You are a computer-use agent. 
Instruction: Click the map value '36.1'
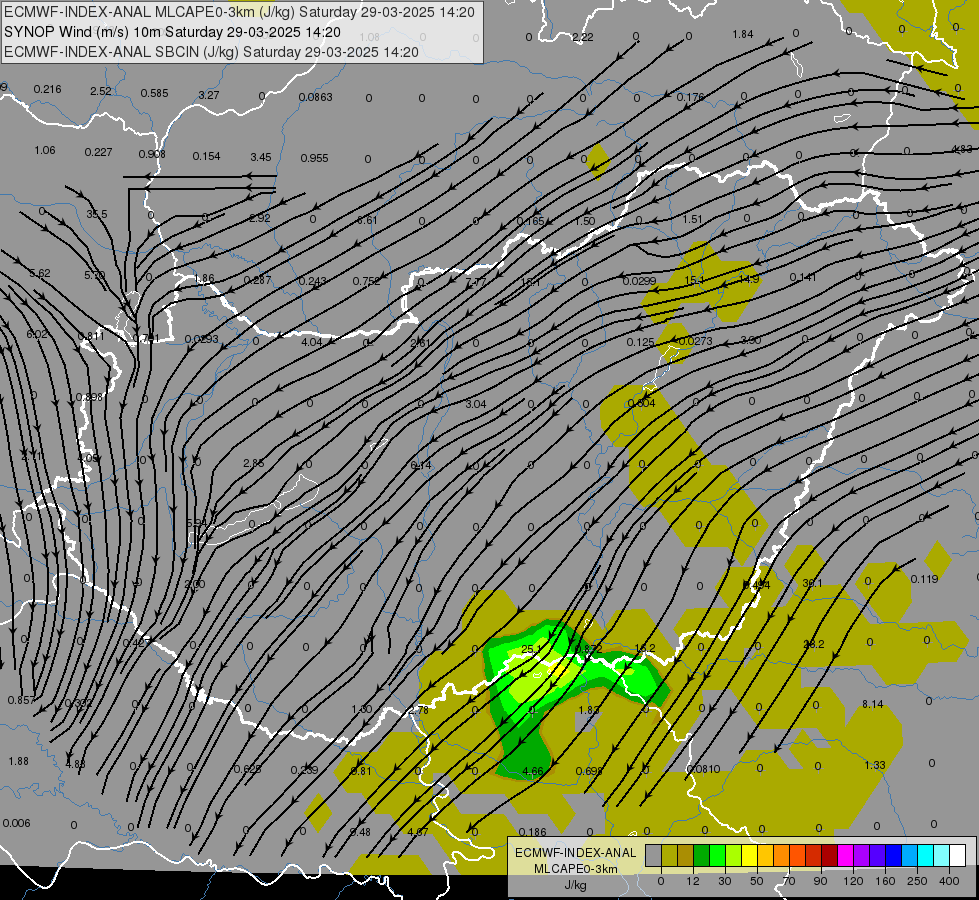(812, 583)
